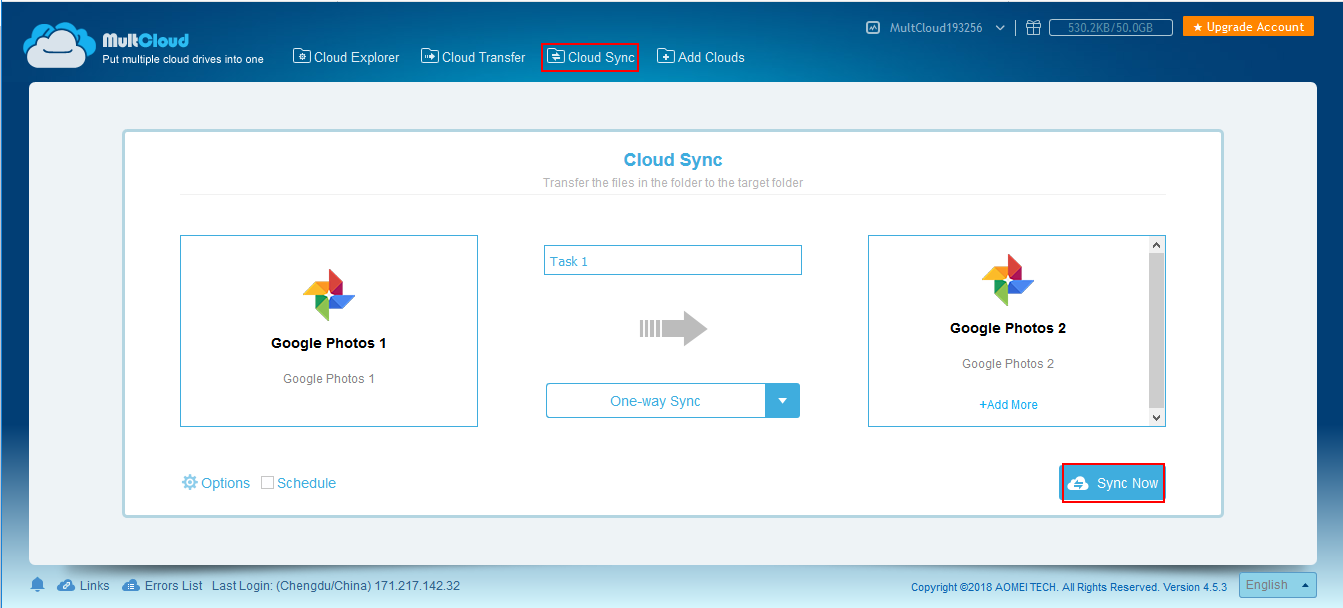Click the MultCloud cloud logo
This screenshot has width=1343, height=608.
[x=59, y=46]
